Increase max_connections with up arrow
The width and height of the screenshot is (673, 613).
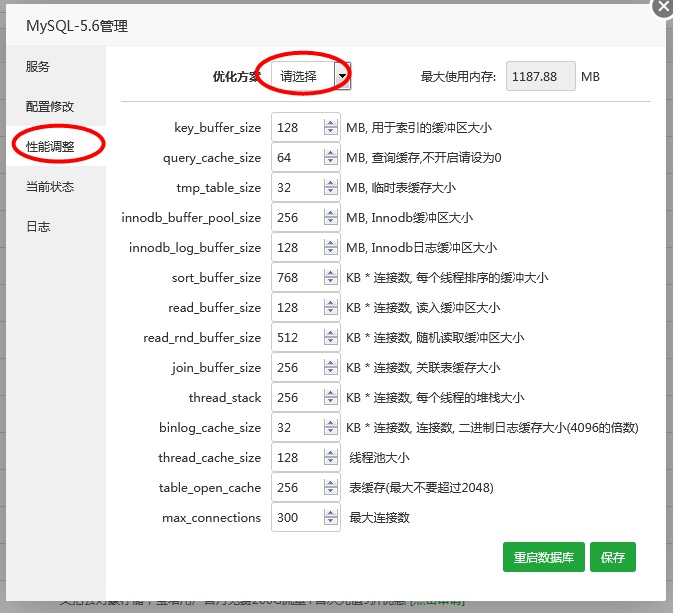point(330,514)
